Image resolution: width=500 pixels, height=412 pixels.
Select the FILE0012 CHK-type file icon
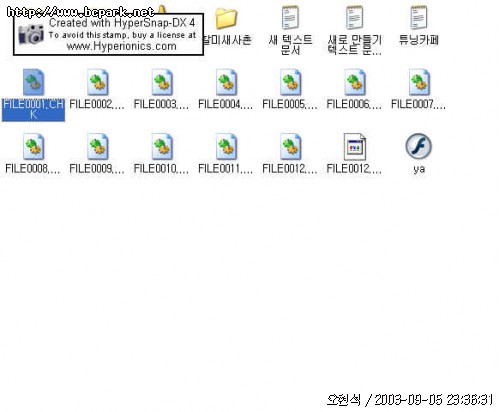[291, 147]
